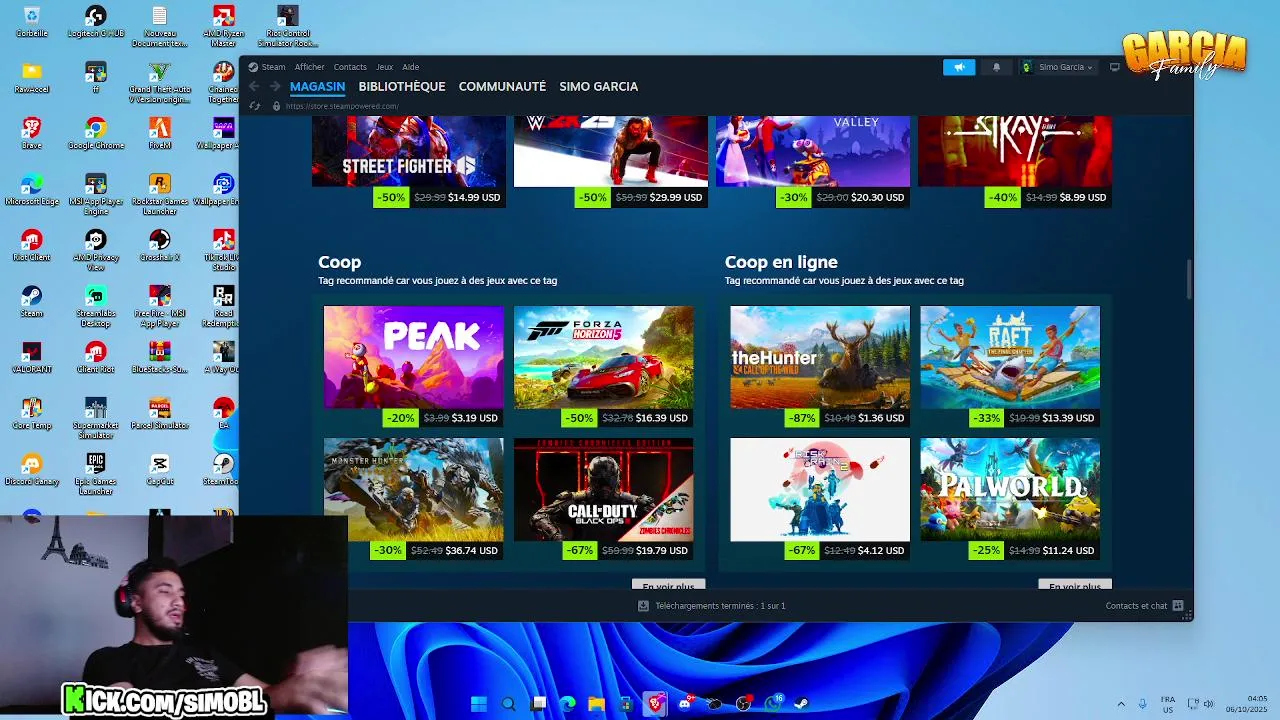This screenshot has width=1280, height=720.
Task: Switch to the MAGASIN tab
Action: [317, 87]
